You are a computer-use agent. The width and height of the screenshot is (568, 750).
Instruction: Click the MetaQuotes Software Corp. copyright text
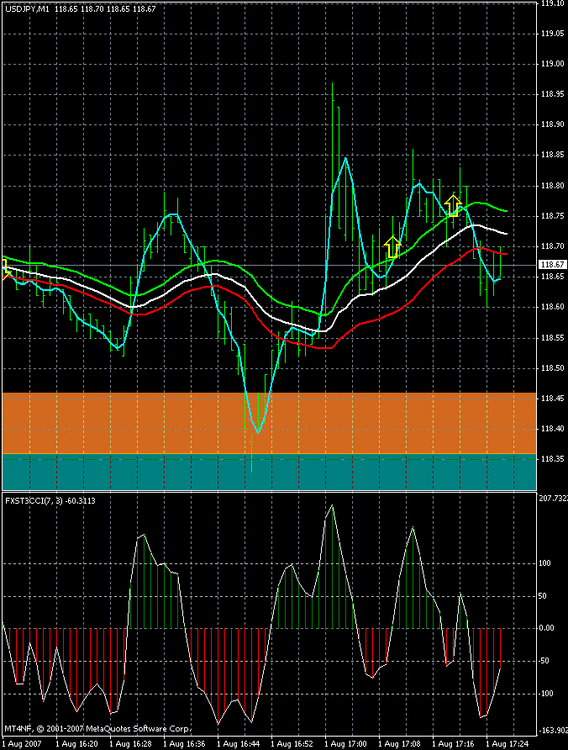pyautogui.click(x=98, y=729)
